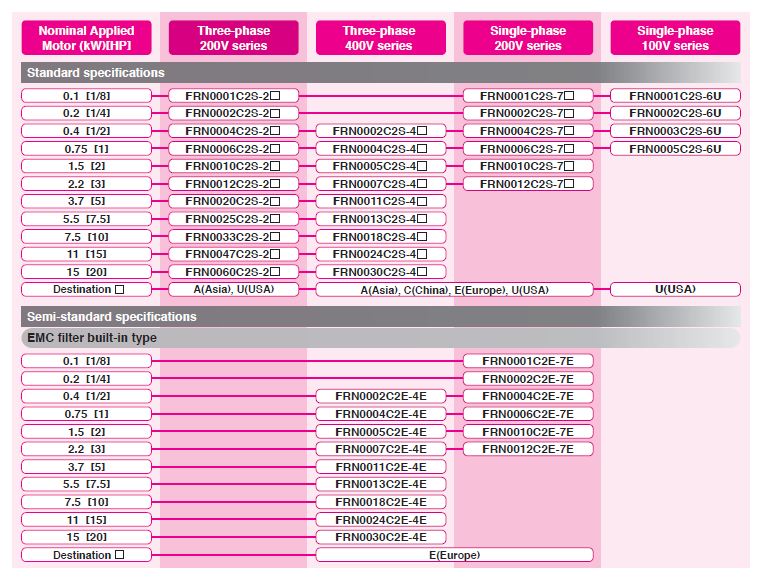
Task: Select model FRN0004C2S-7 cell
Action: [x=528, y=131]
